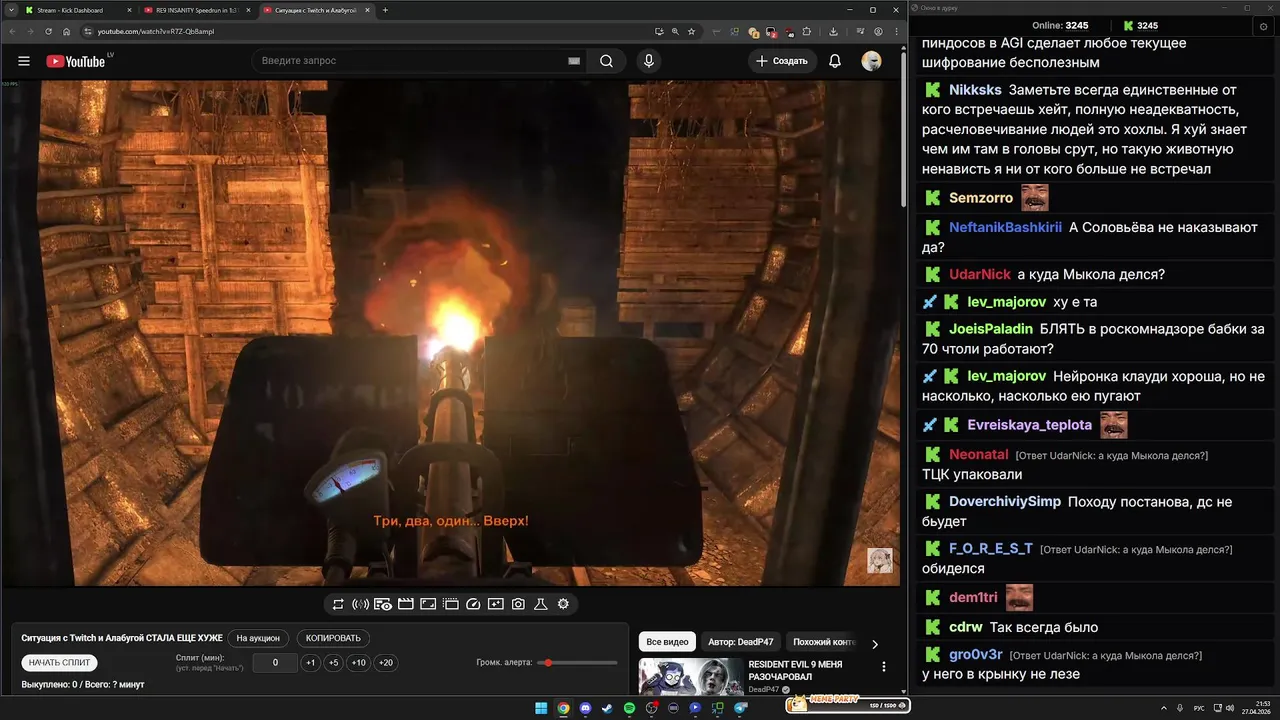This screenshot has height=720, width=1280.
Task: Open three-dot menu for RESIDENT EVIL 9 video
Action: (x=883, y=666)
